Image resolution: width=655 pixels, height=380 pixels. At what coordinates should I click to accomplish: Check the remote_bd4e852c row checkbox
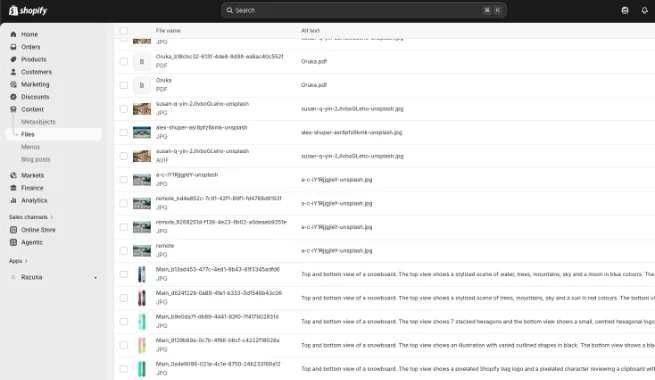(x=124, y=203)
